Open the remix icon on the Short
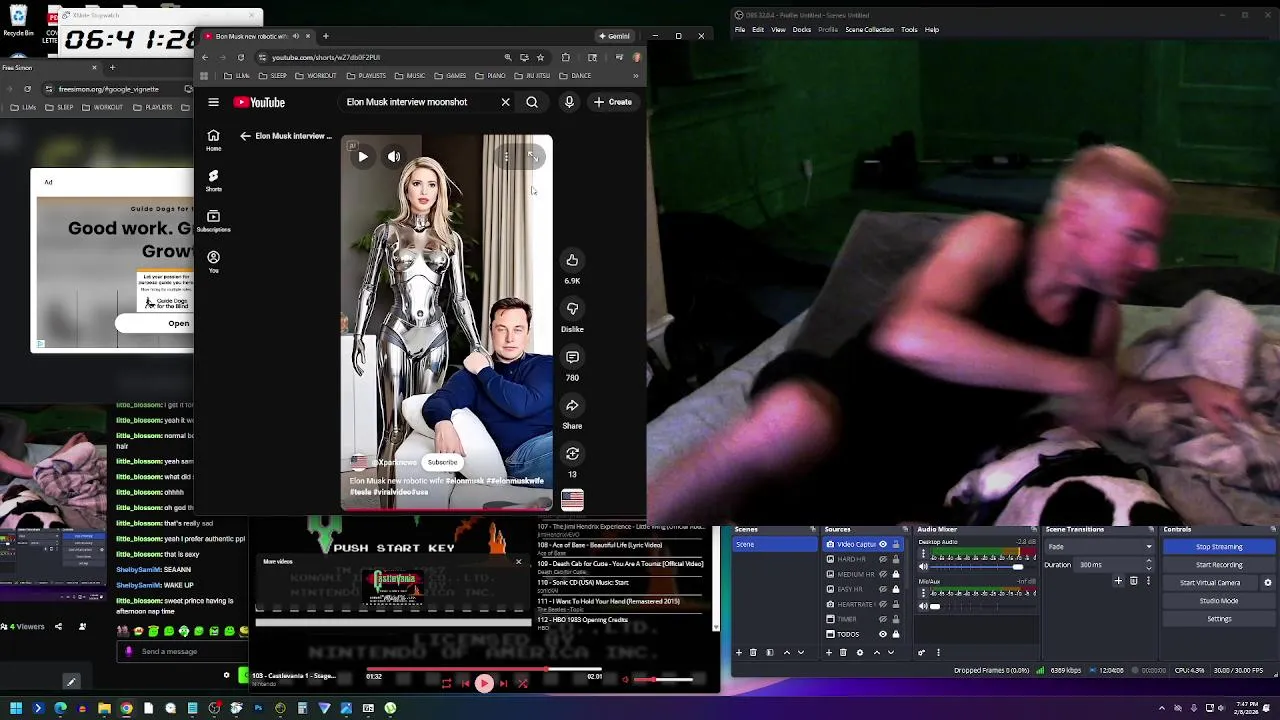Viewport: 1280px width, 720px height. [572, 453]
